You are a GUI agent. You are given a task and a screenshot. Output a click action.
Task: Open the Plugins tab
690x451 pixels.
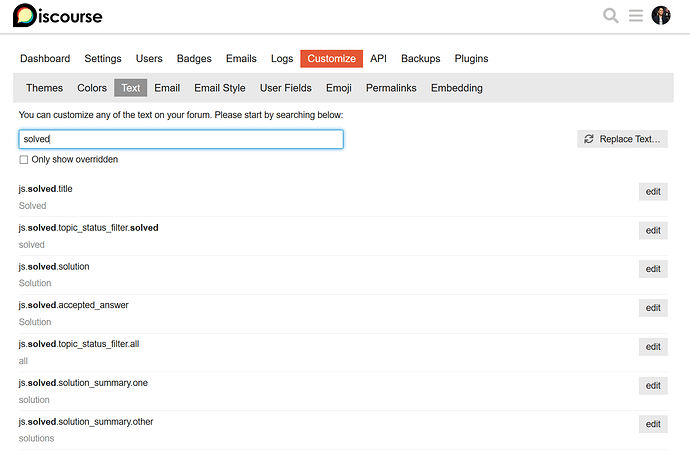(471, 59)
